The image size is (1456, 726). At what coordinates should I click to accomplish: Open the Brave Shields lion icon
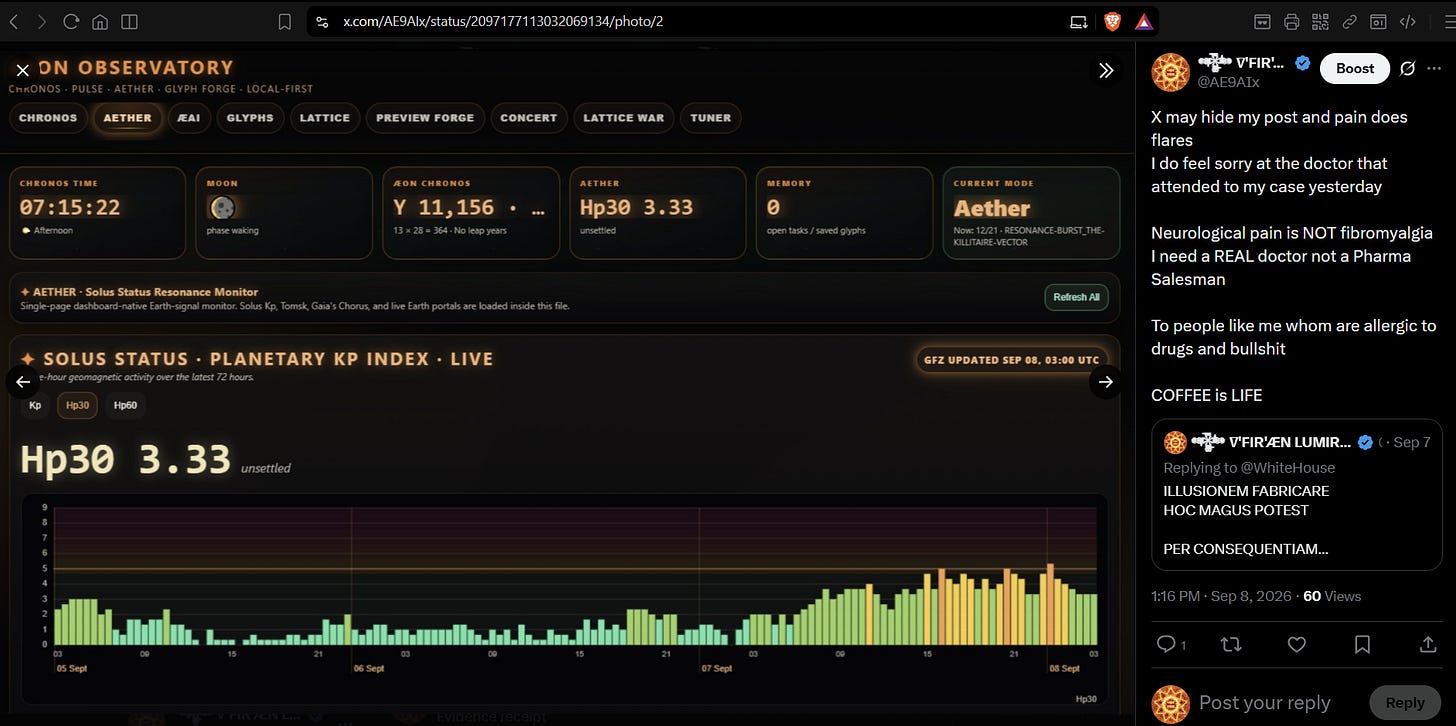click(x=1112, y=21)
